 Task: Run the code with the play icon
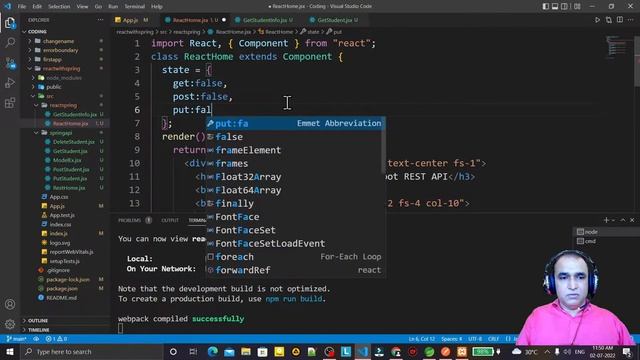tap(597, 20)
